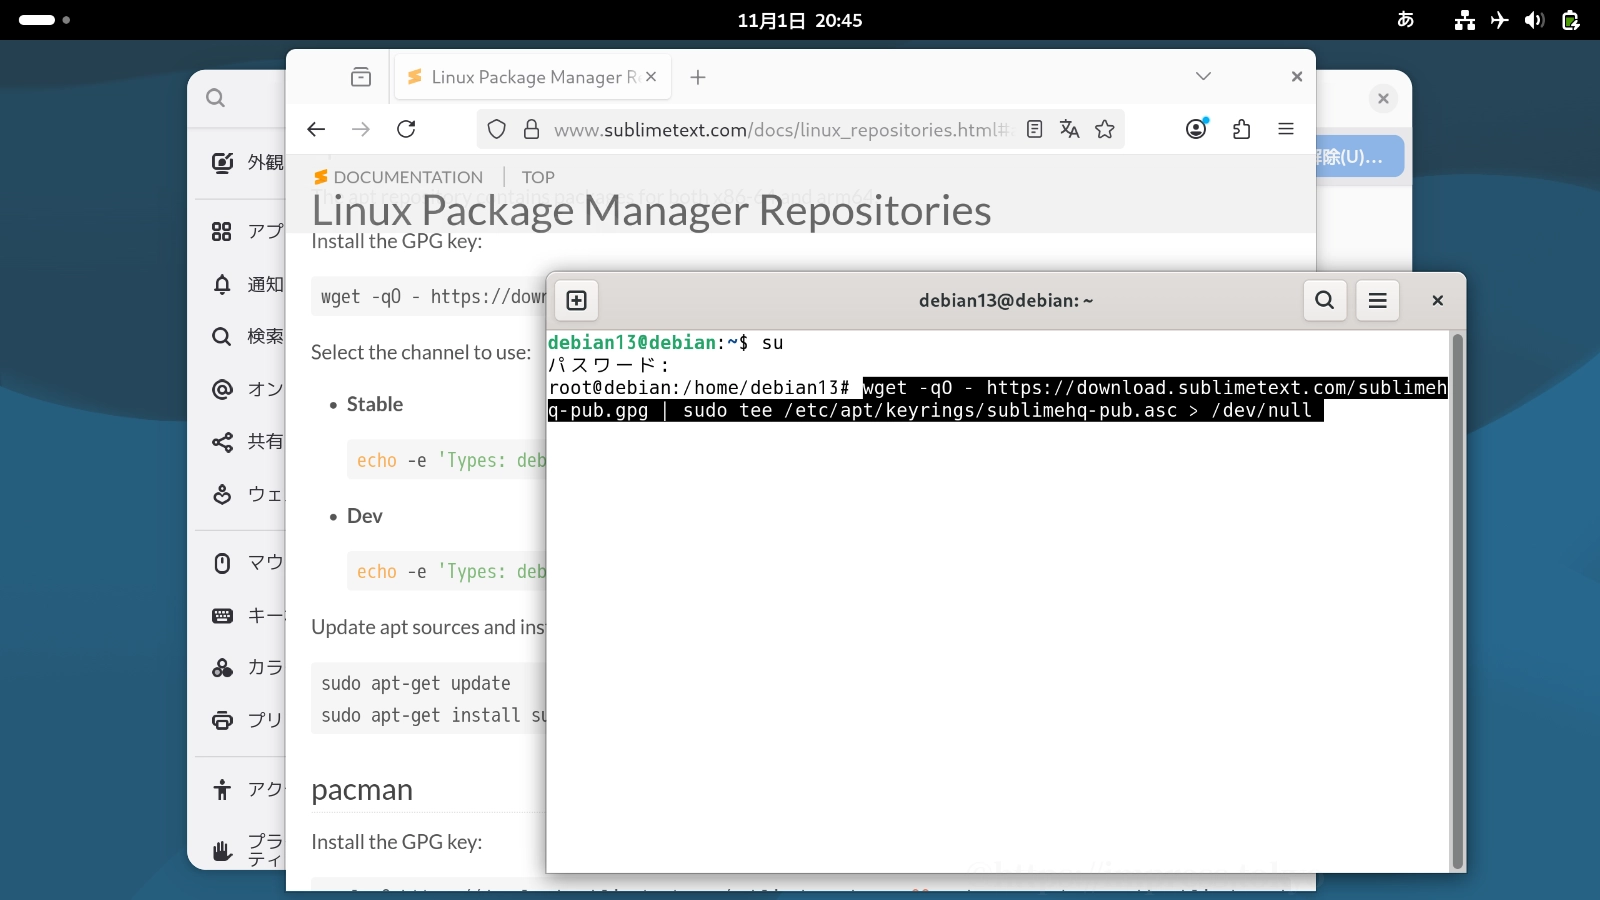This screenshot has width=1600, height=900.
Task: Click 'Select the channel to use:' text
Action: tap(421, 352)
